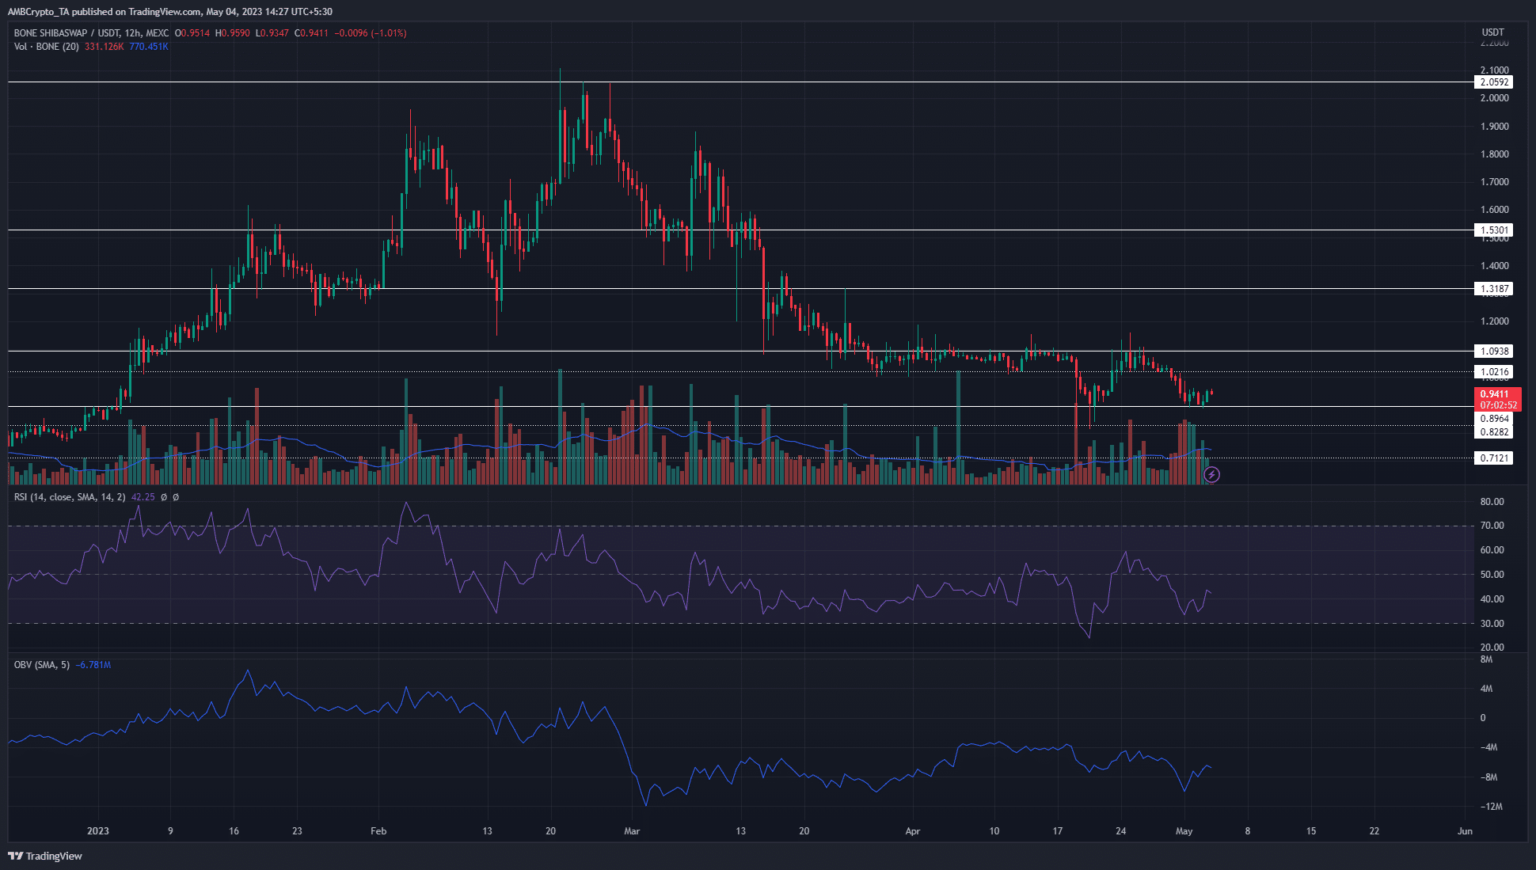Select the 1.0938 resistance level label
Viewport: 1536px width, 870px height.
1494,351
